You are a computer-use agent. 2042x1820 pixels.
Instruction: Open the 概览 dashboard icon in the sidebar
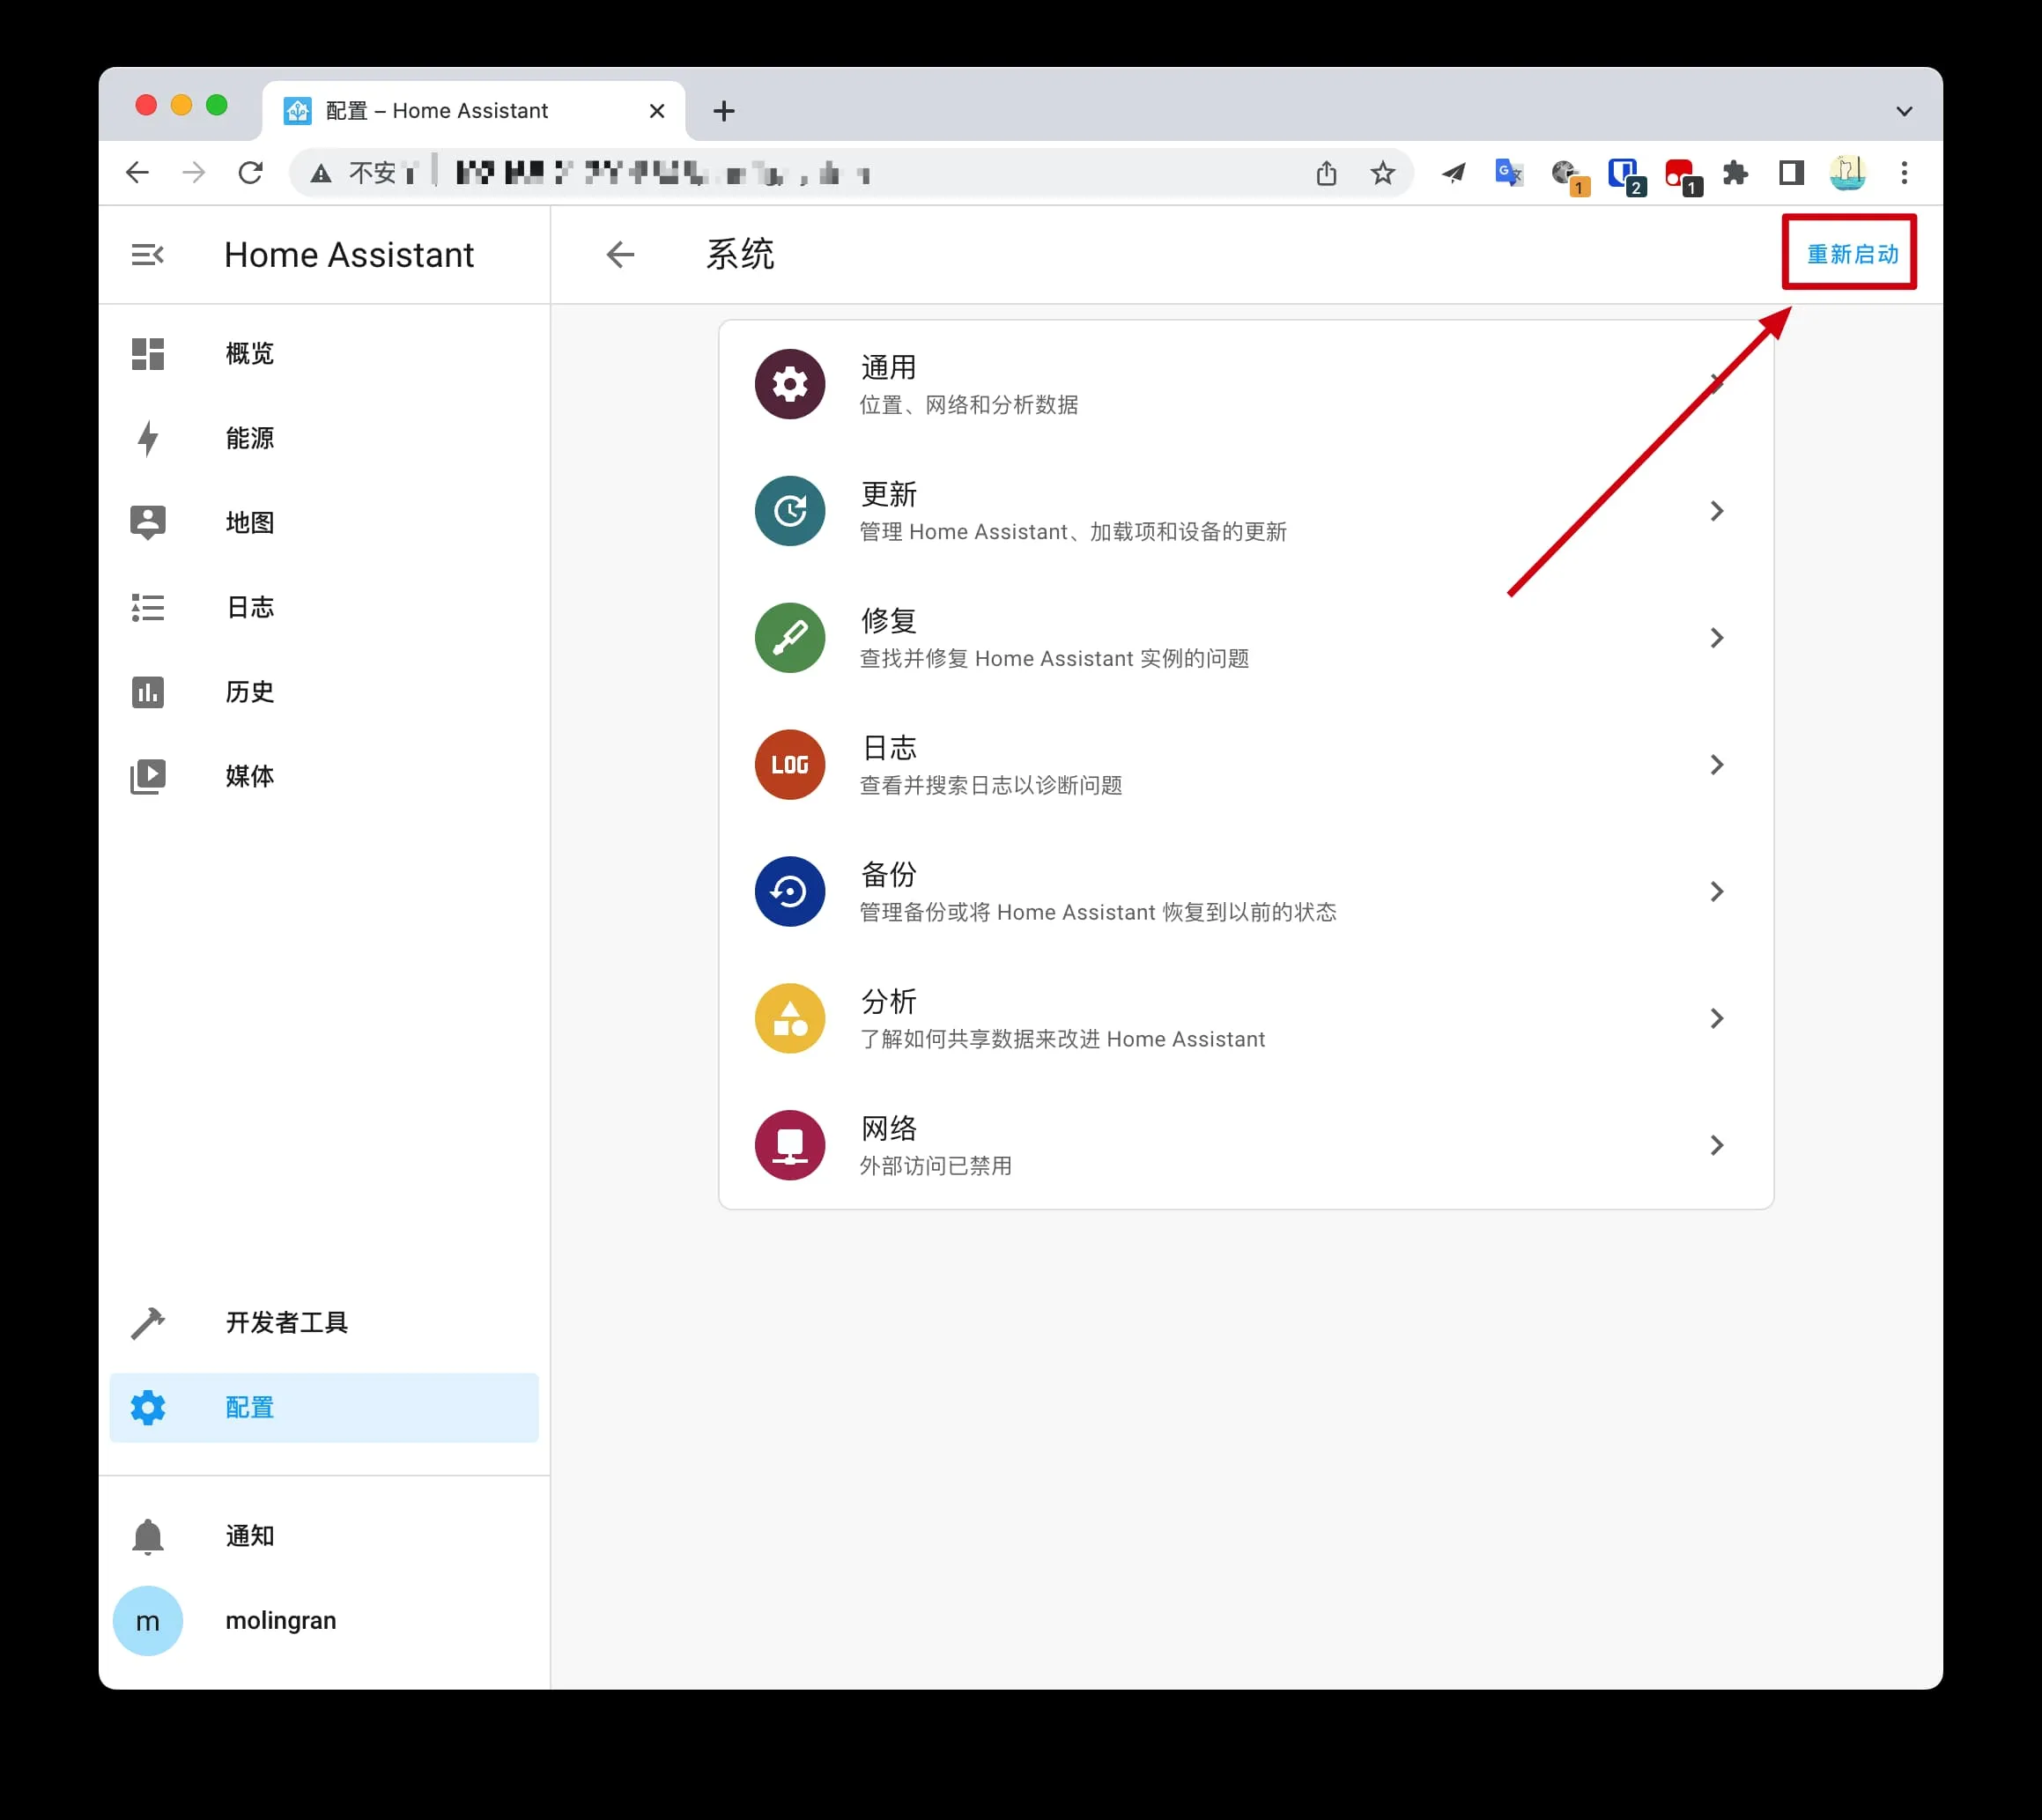click(x=147, y=354)
